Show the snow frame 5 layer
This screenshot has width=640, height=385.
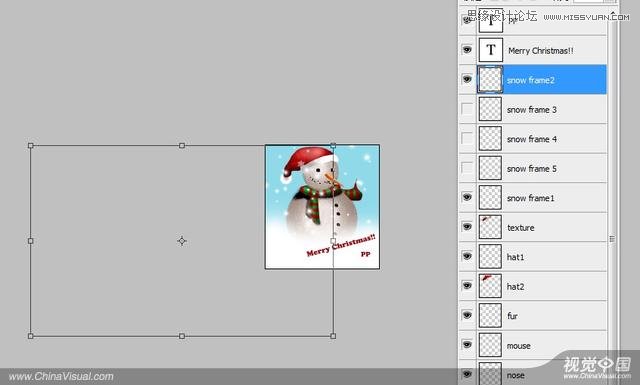pos(467,168)
